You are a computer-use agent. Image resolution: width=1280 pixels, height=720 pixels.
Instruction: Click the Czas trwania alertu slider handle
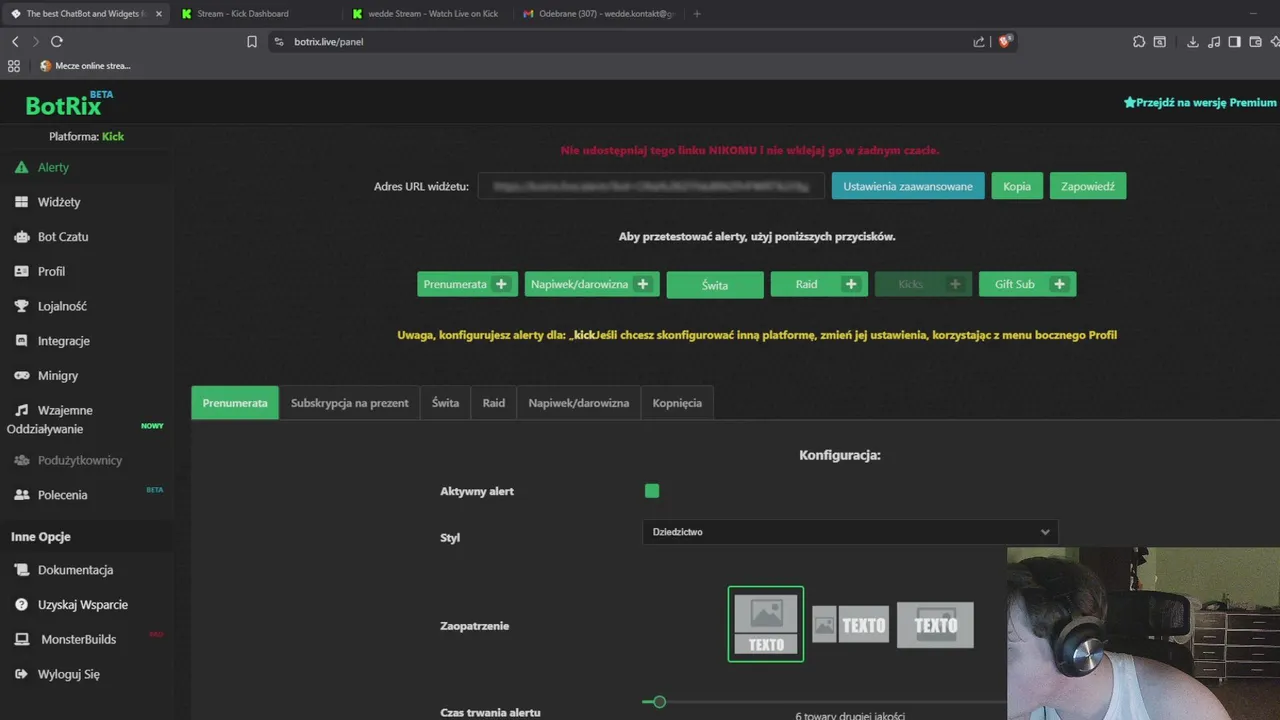(x=659, y=702)
